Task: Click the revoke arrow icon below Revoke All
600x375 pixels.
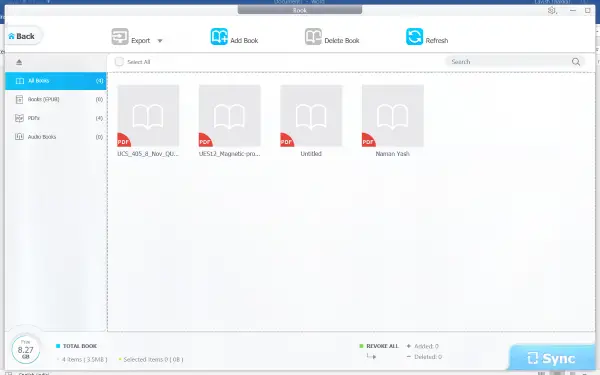Action: [371, 356]
